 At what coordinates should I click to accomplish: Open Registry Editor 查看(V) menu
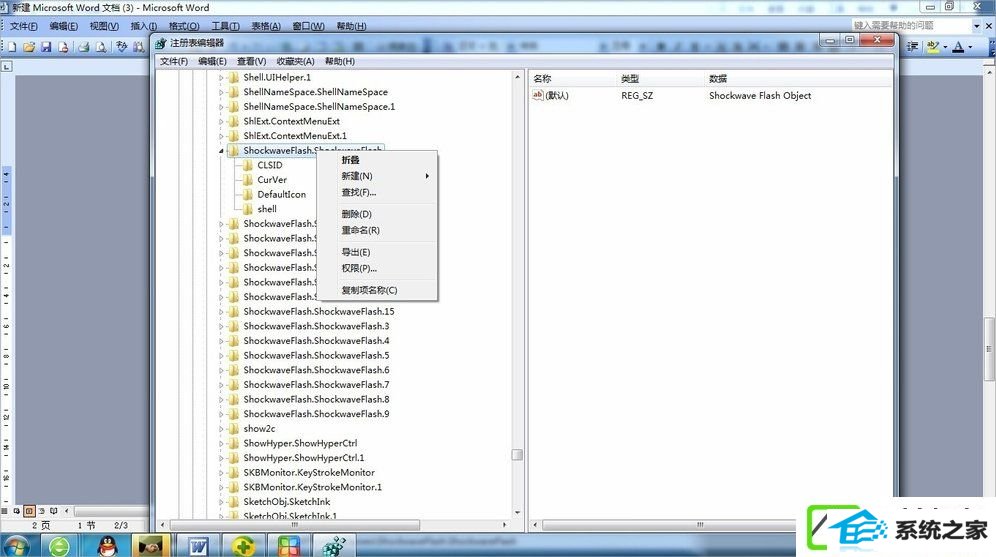point(252,62)
